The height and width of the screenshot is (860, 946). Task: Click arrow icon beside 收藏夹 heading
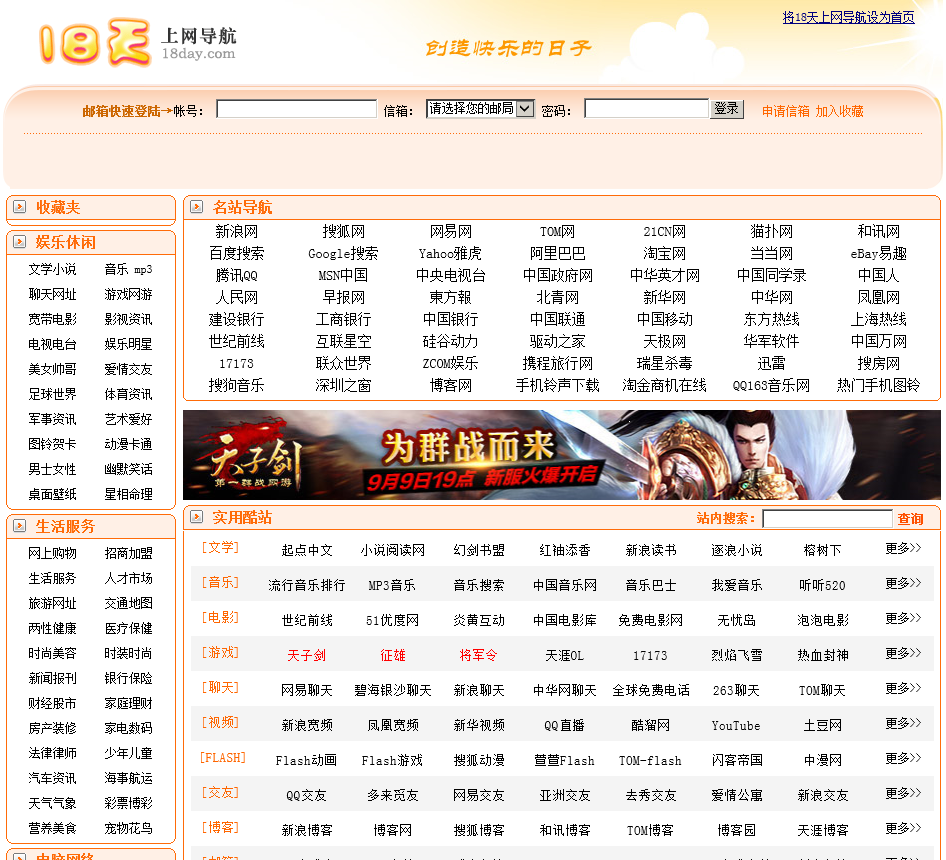[x=20, y=207]
